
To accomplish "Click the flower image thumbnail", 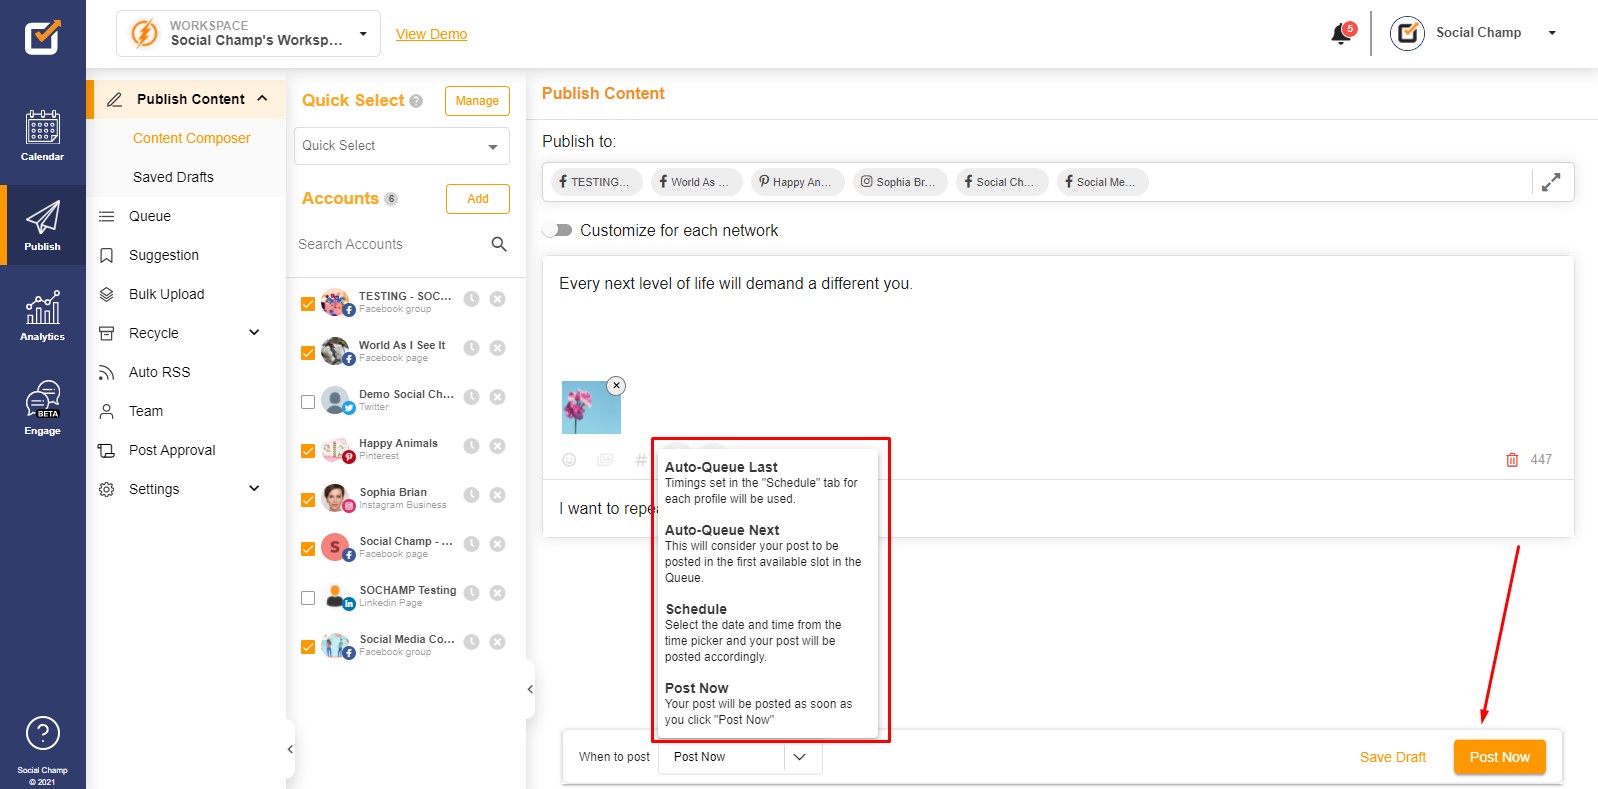I will [x=591, y=407].
